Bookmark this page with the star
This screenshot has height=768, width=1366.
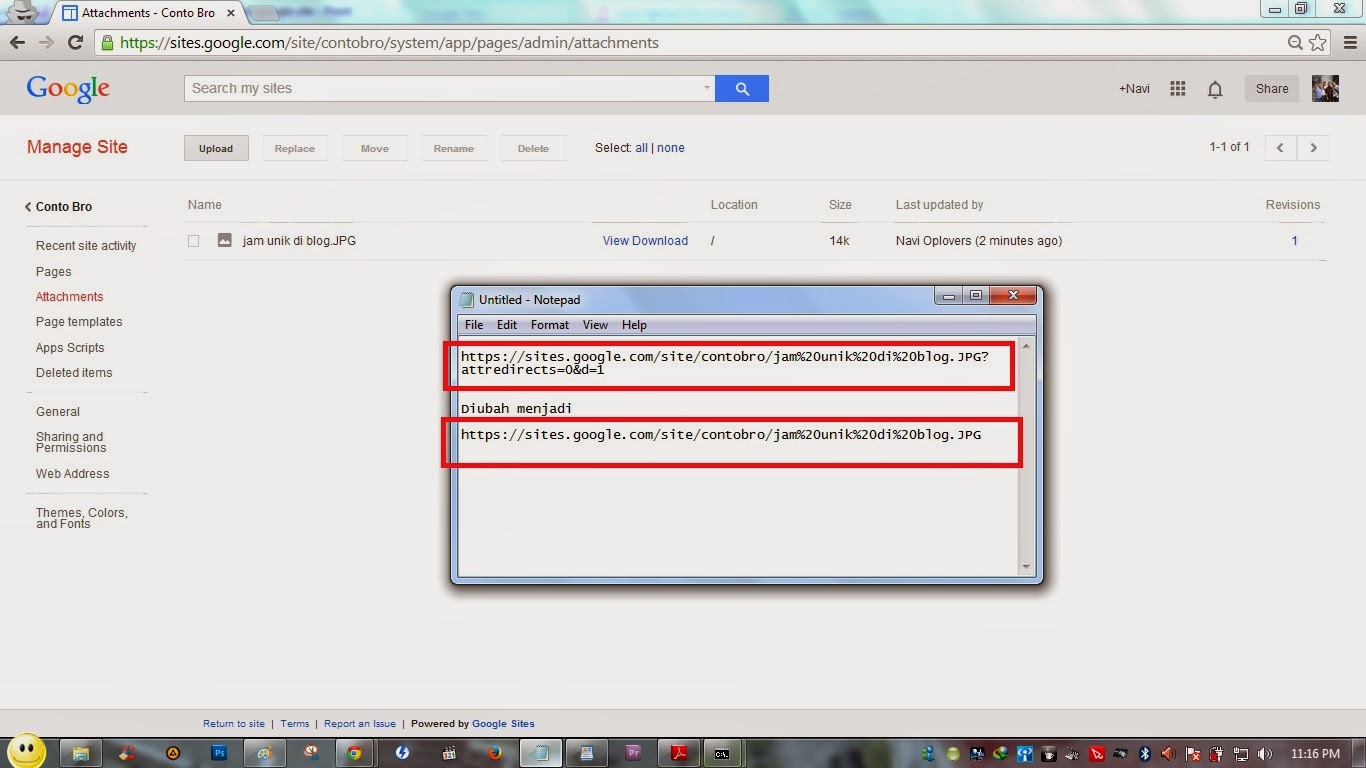1318,43
